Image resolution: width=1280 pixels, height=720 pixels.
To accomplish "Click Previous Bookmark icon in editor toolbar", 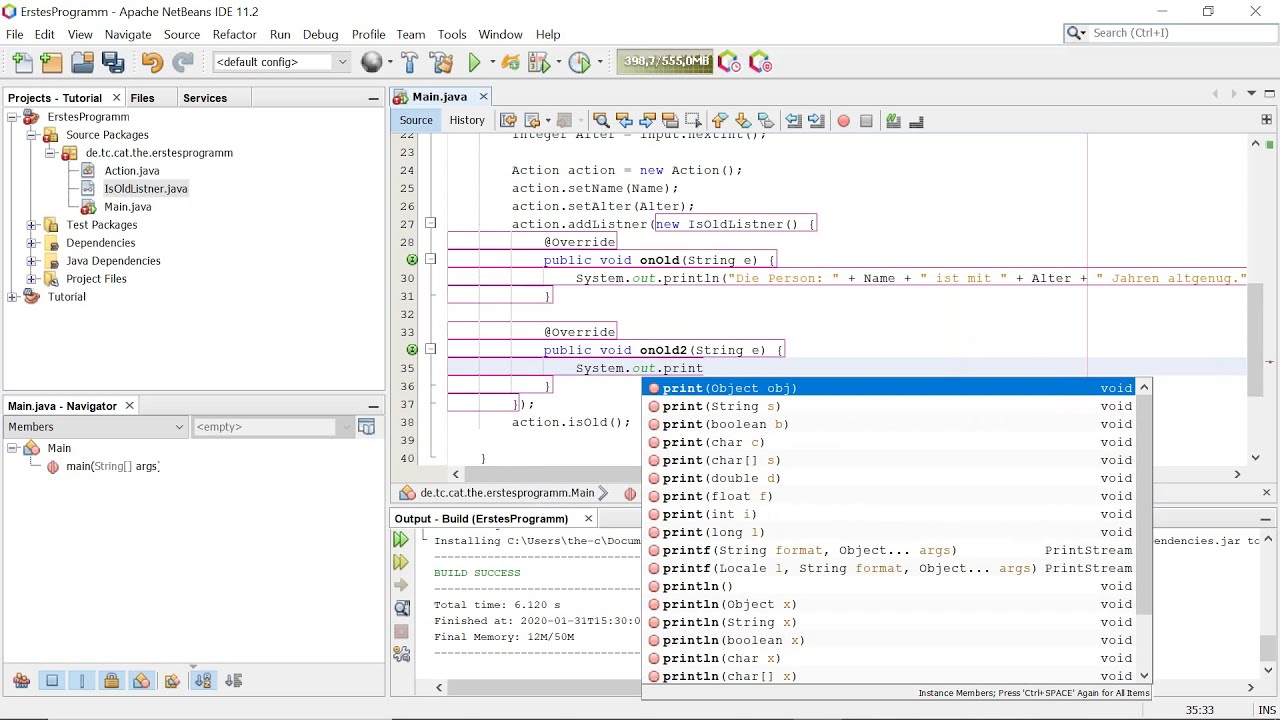I will tap(720, 121).
